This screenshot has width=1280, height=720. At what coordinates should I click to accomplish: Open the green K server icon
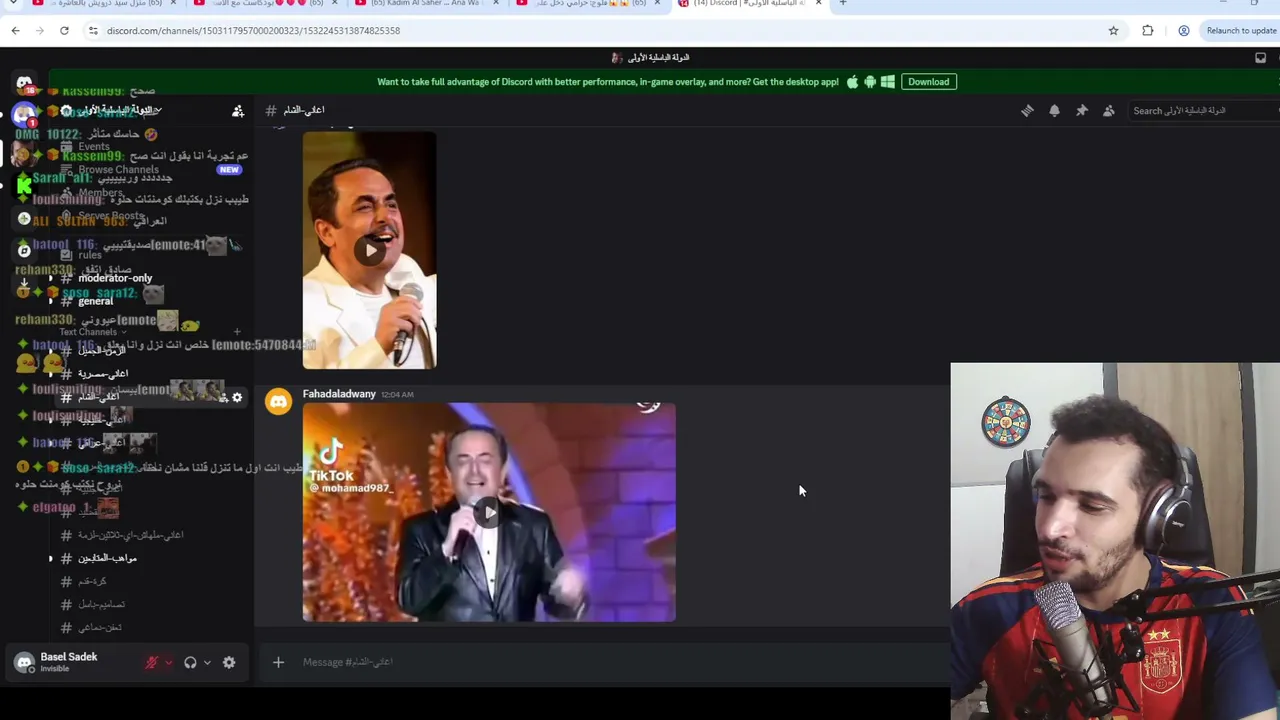[x=24, y=185]
